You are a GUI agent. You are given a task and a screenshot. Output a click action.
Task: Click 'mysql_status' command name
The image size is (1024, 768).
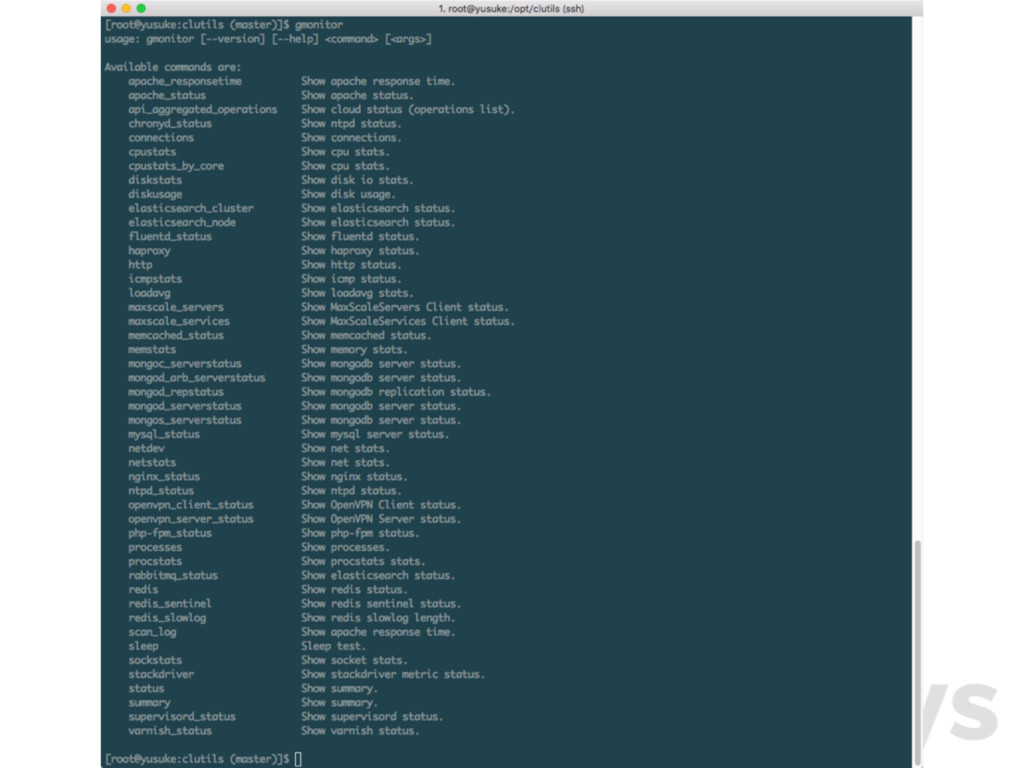point(164,434)
